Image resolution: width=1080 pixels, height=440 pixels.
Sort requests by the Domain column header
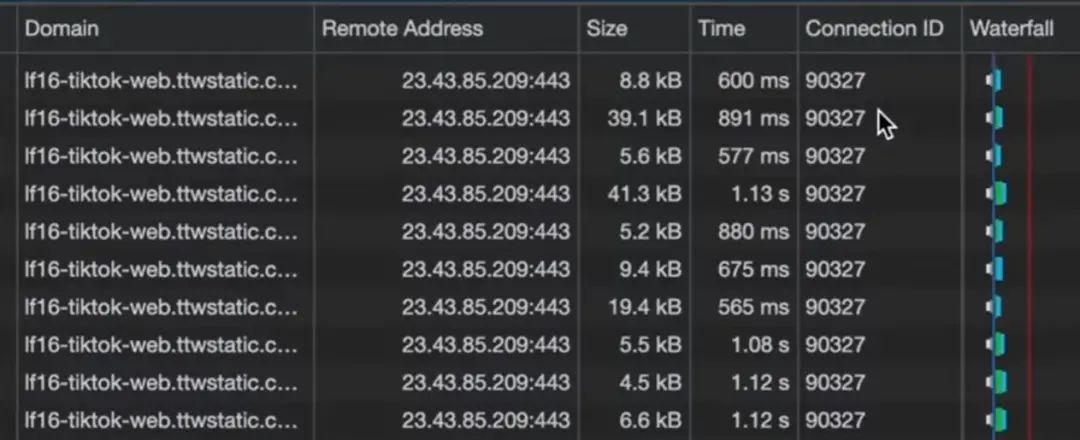[62, 29]
